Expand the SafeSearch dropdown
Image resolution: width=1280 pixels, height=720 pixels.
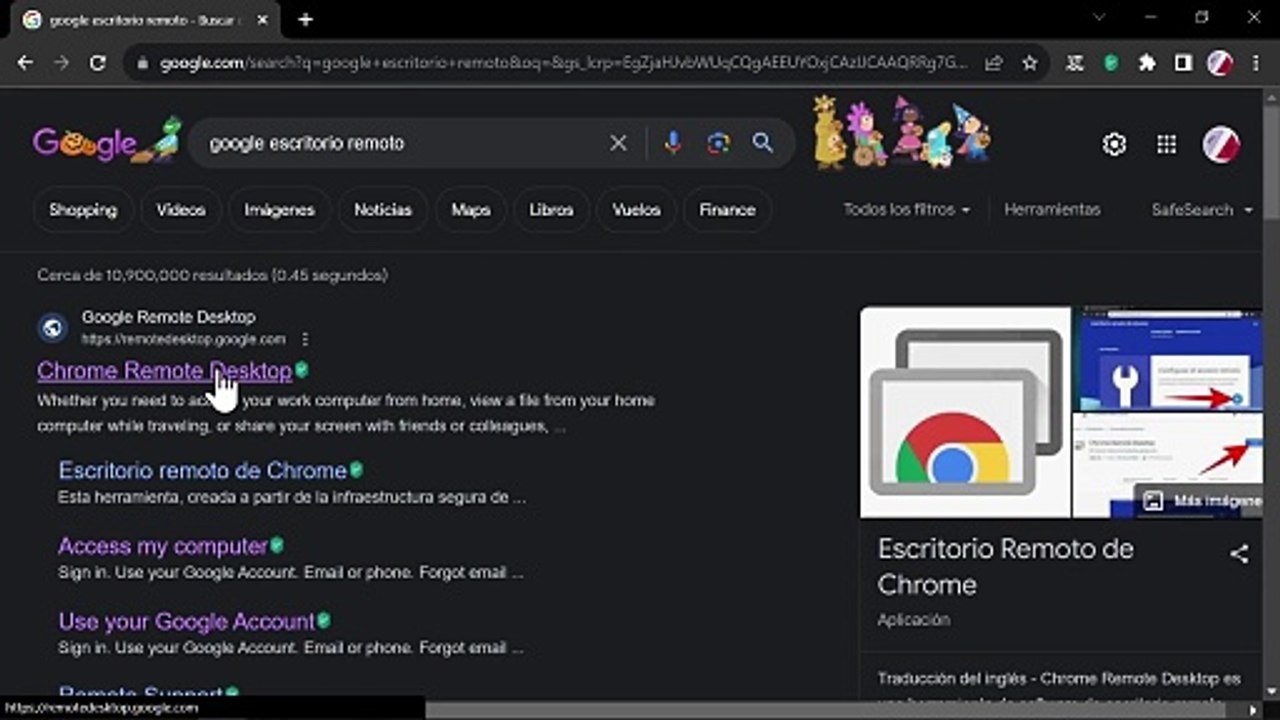(x=1202, y=210)
